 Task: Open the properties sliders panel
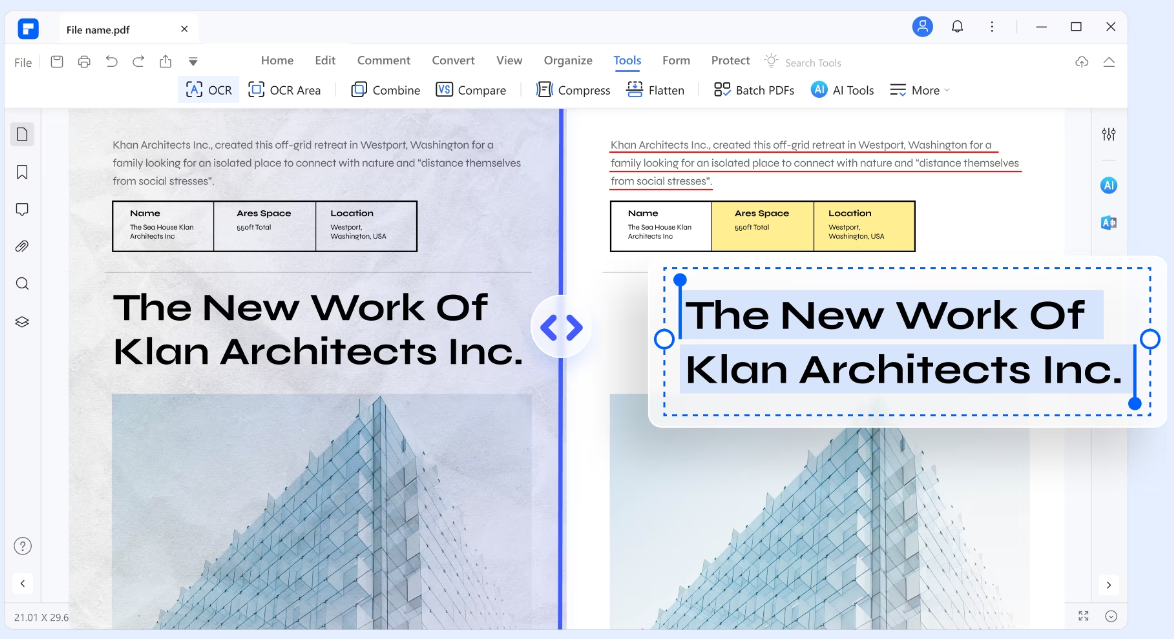tap(1109, 134)
